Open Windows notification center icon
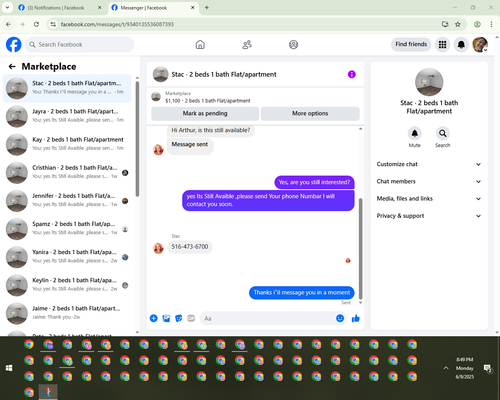 (x=488, y=368)
